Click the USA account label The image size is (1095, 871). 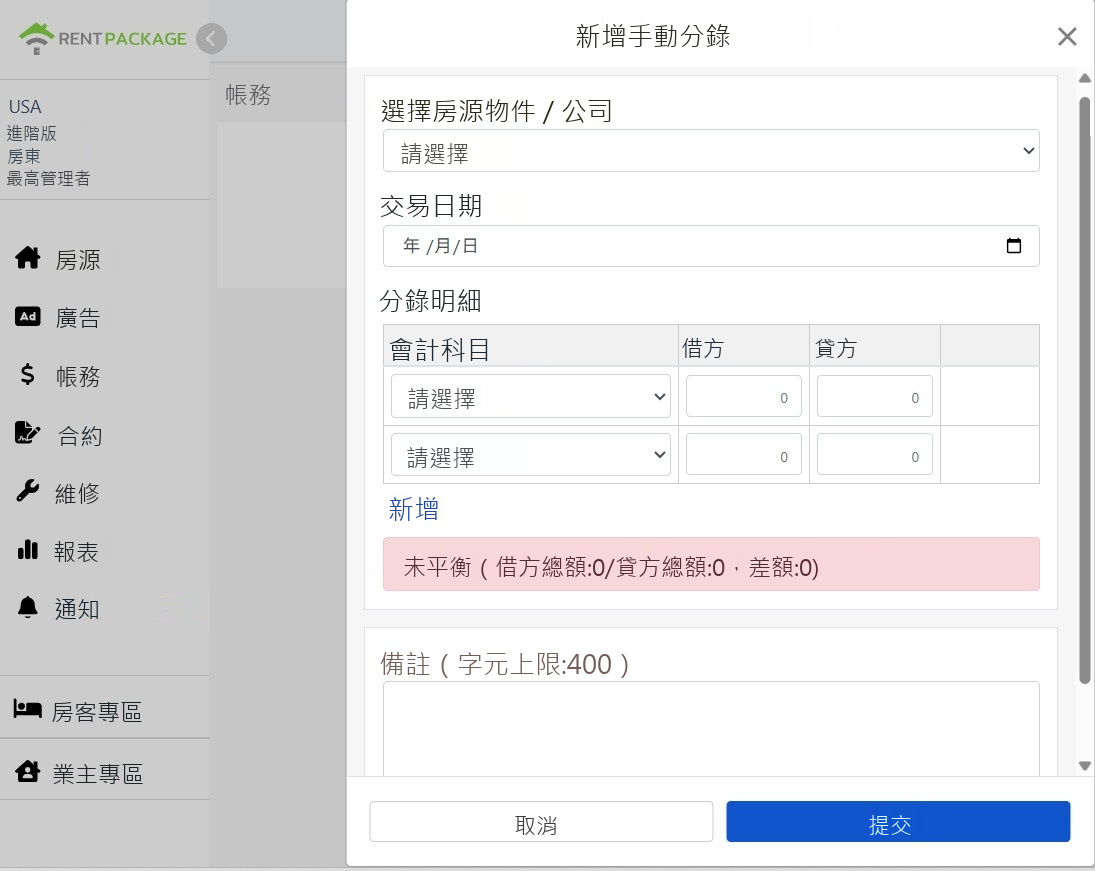pos(25,107)
